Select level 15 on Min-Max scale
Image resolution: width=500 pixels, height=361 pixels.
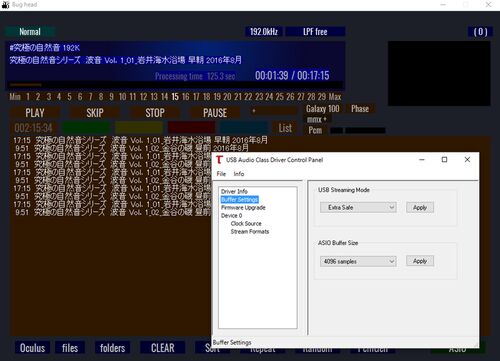pos(175,97)
